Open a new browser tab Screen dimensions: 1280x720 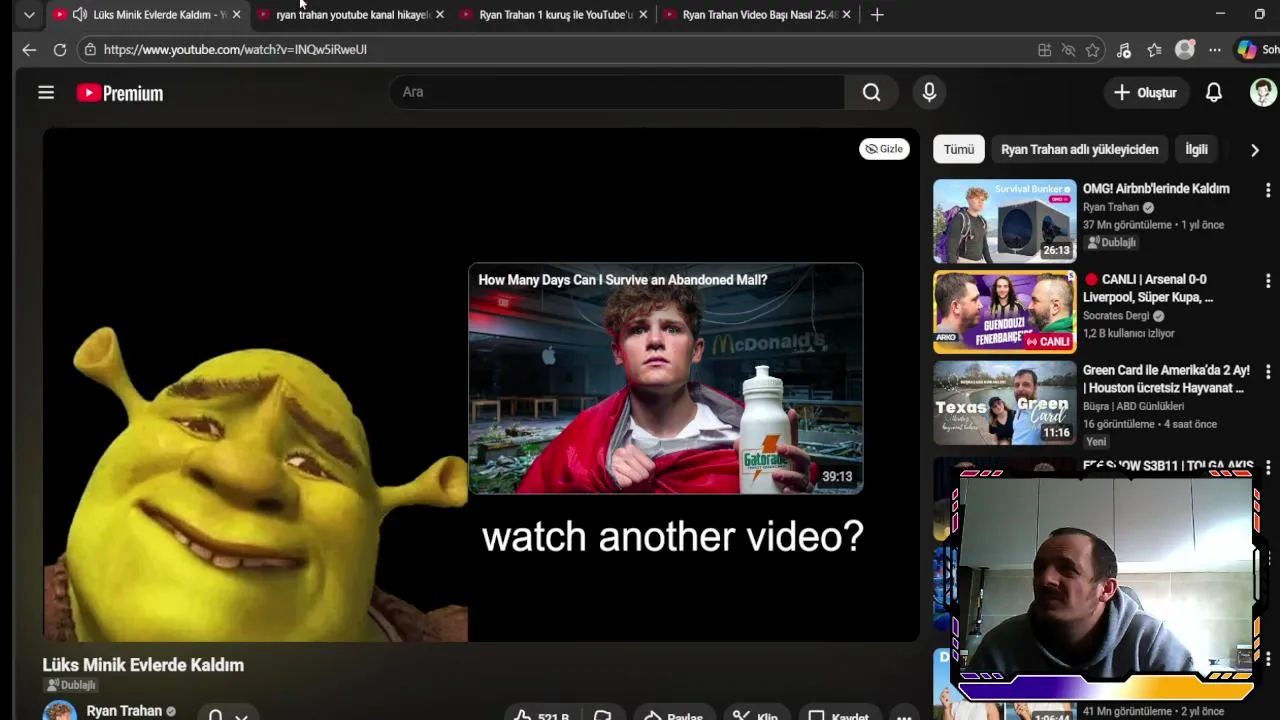[x=877, y=15]
